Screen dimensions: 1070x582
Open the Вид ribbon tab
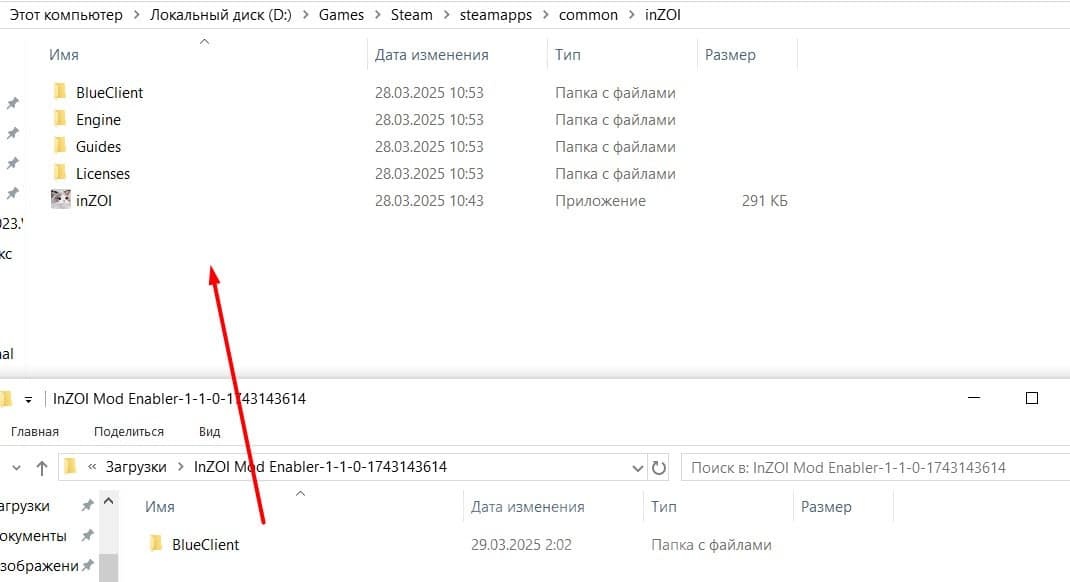coord(209,432)
